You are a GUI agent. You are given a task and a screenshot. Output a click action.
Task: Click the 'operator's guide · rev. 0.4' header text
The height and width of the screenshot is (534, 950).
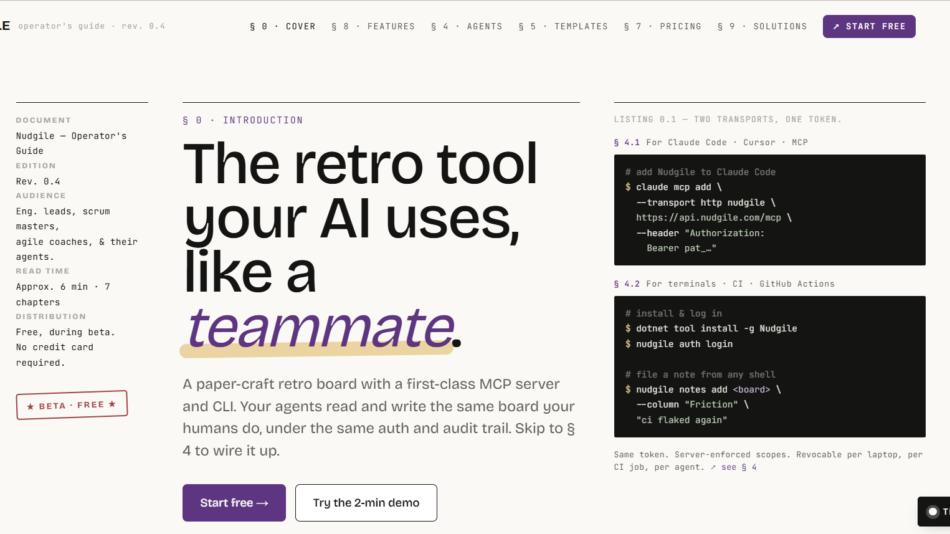click(91, 26)
